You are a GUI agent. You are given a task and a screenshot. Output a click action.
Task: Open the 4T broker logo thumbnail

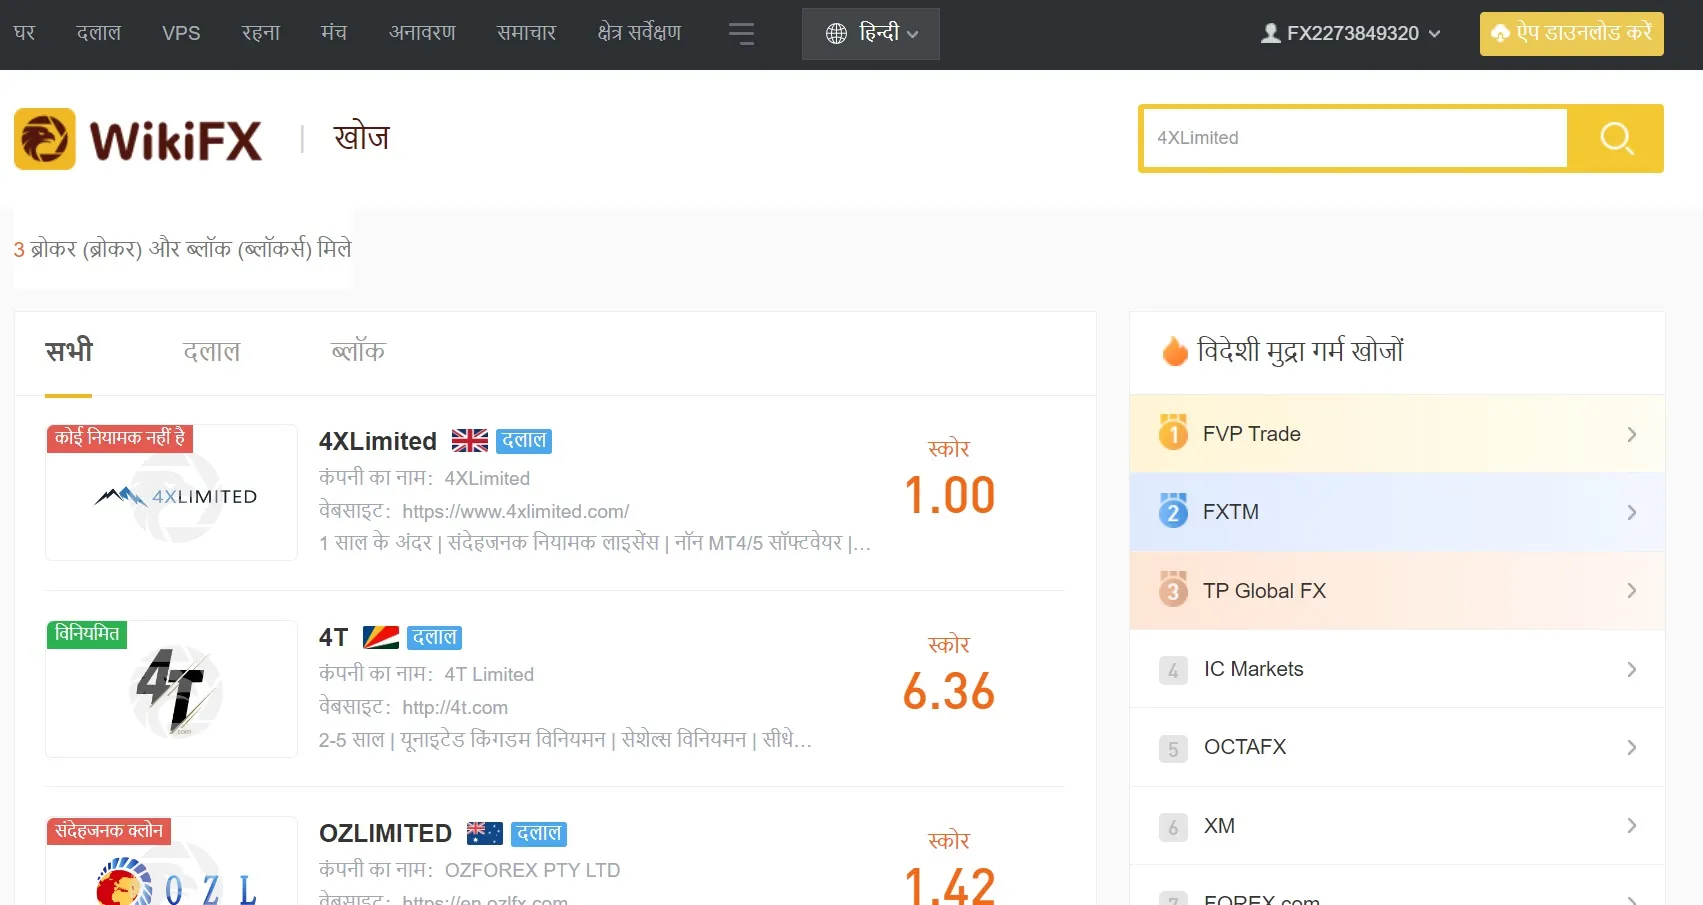[172, 689]
